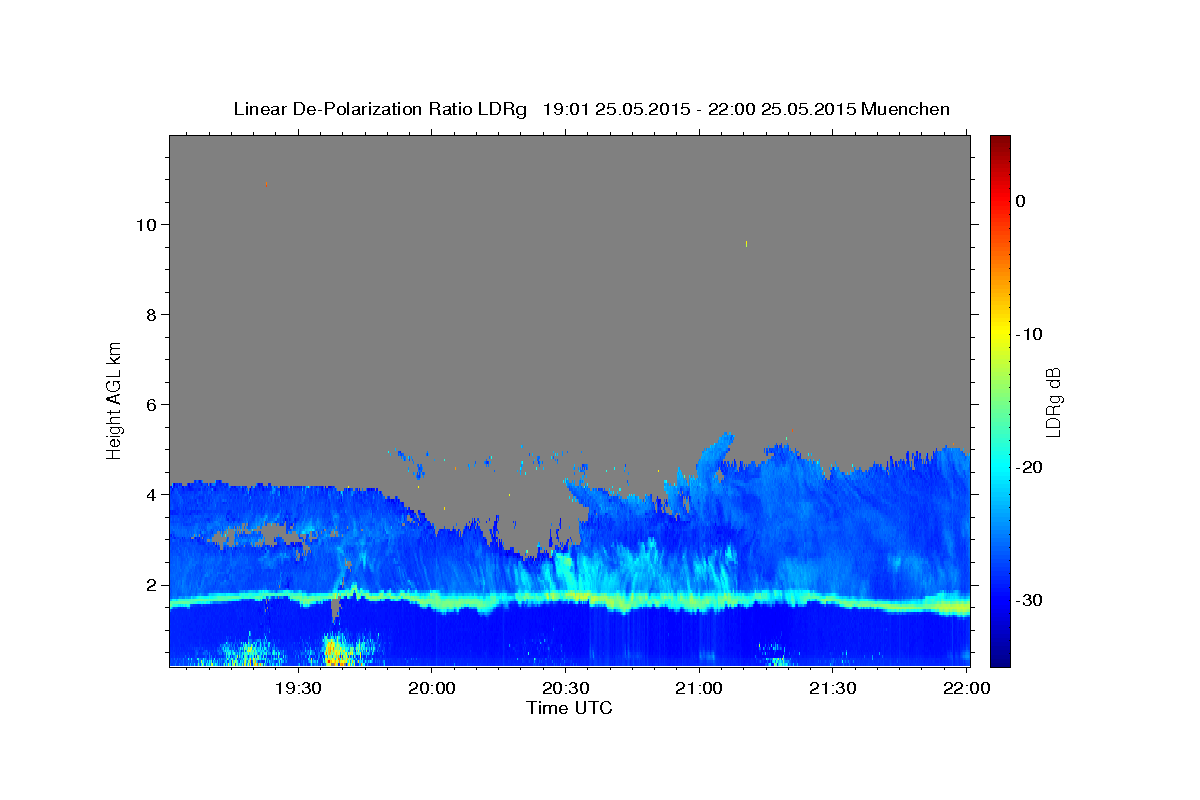1200x800 pixels.
Task: Click the 'Time UTC' axis label
Action: [569, 708]
